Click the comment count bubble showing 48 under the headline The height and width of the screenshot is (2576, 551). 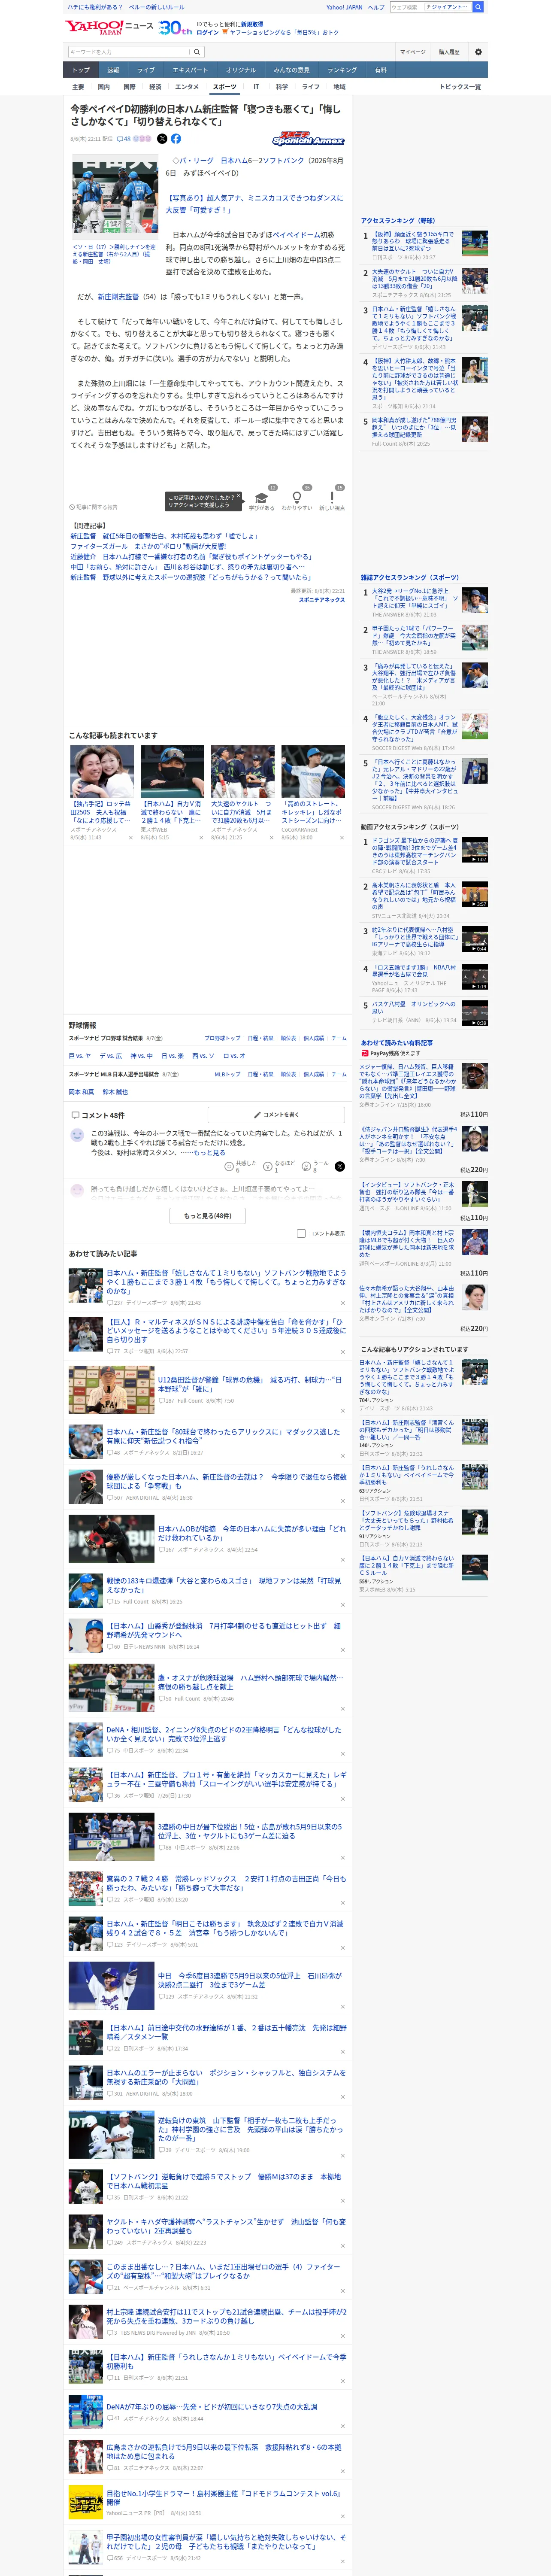click(x=124, y=139)
